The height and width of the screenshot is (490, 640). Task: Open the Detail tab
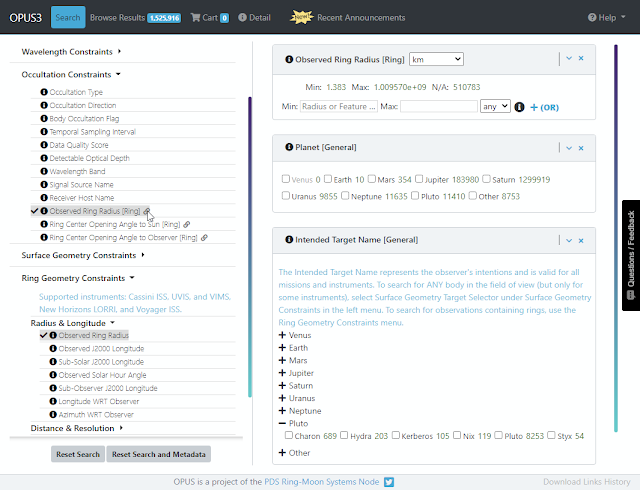254,18
